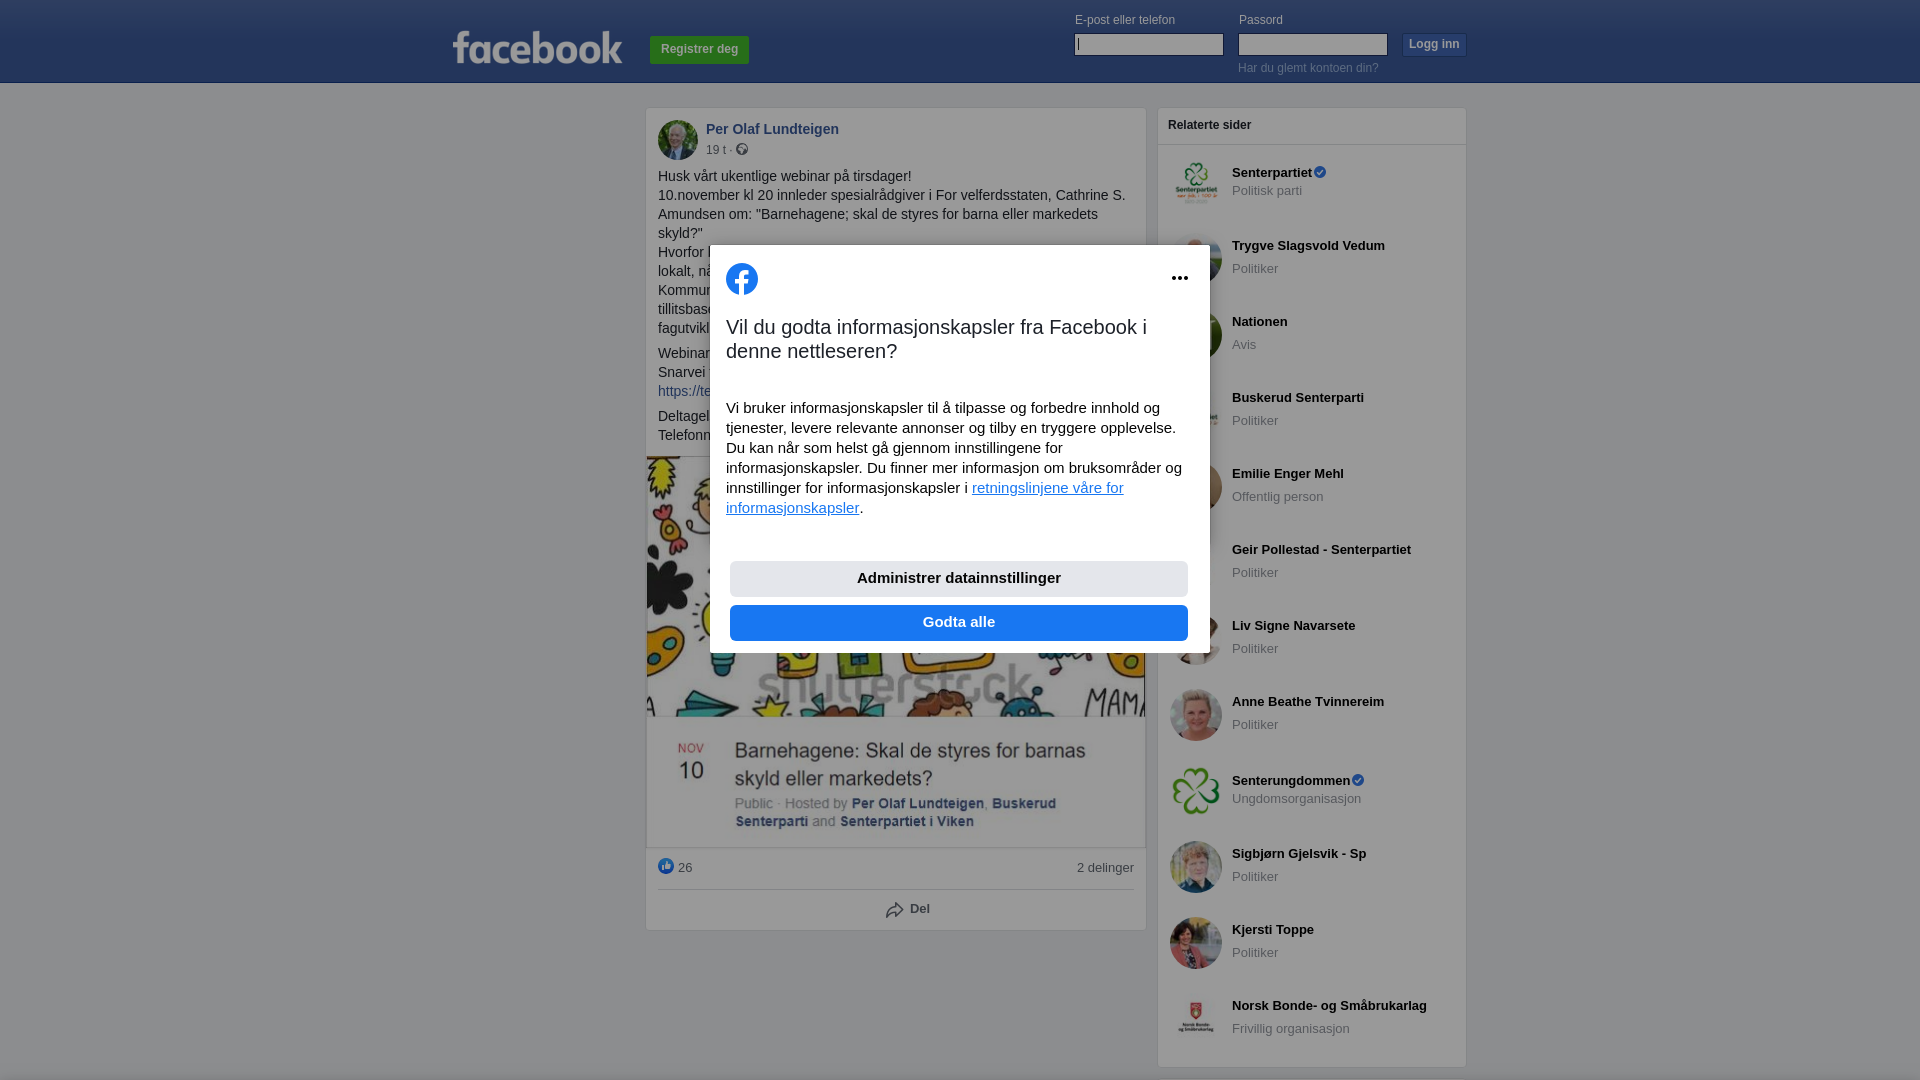Click Sigbjørn Gjelsvik's profile photo
Screen dimensions: 1920x1080
click(x=1196, y=867)
